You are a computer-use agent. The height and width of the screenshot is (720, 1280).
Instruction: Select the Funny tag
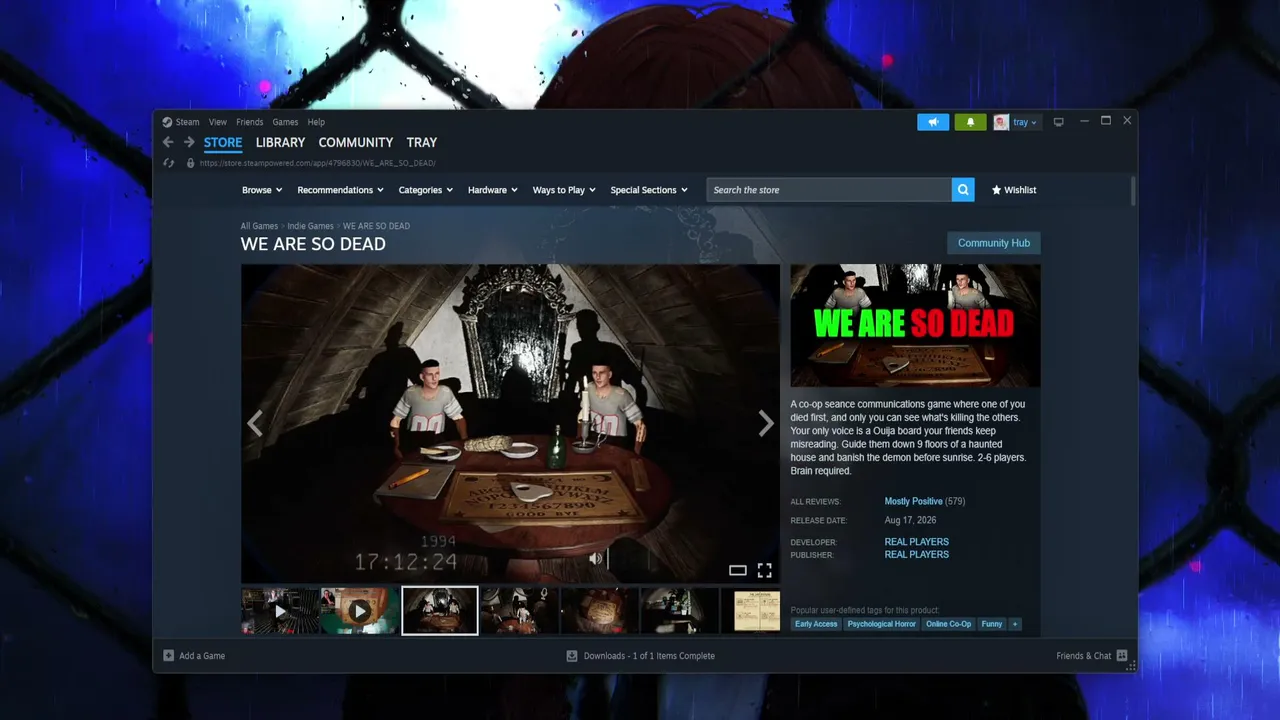coord(992,624)
